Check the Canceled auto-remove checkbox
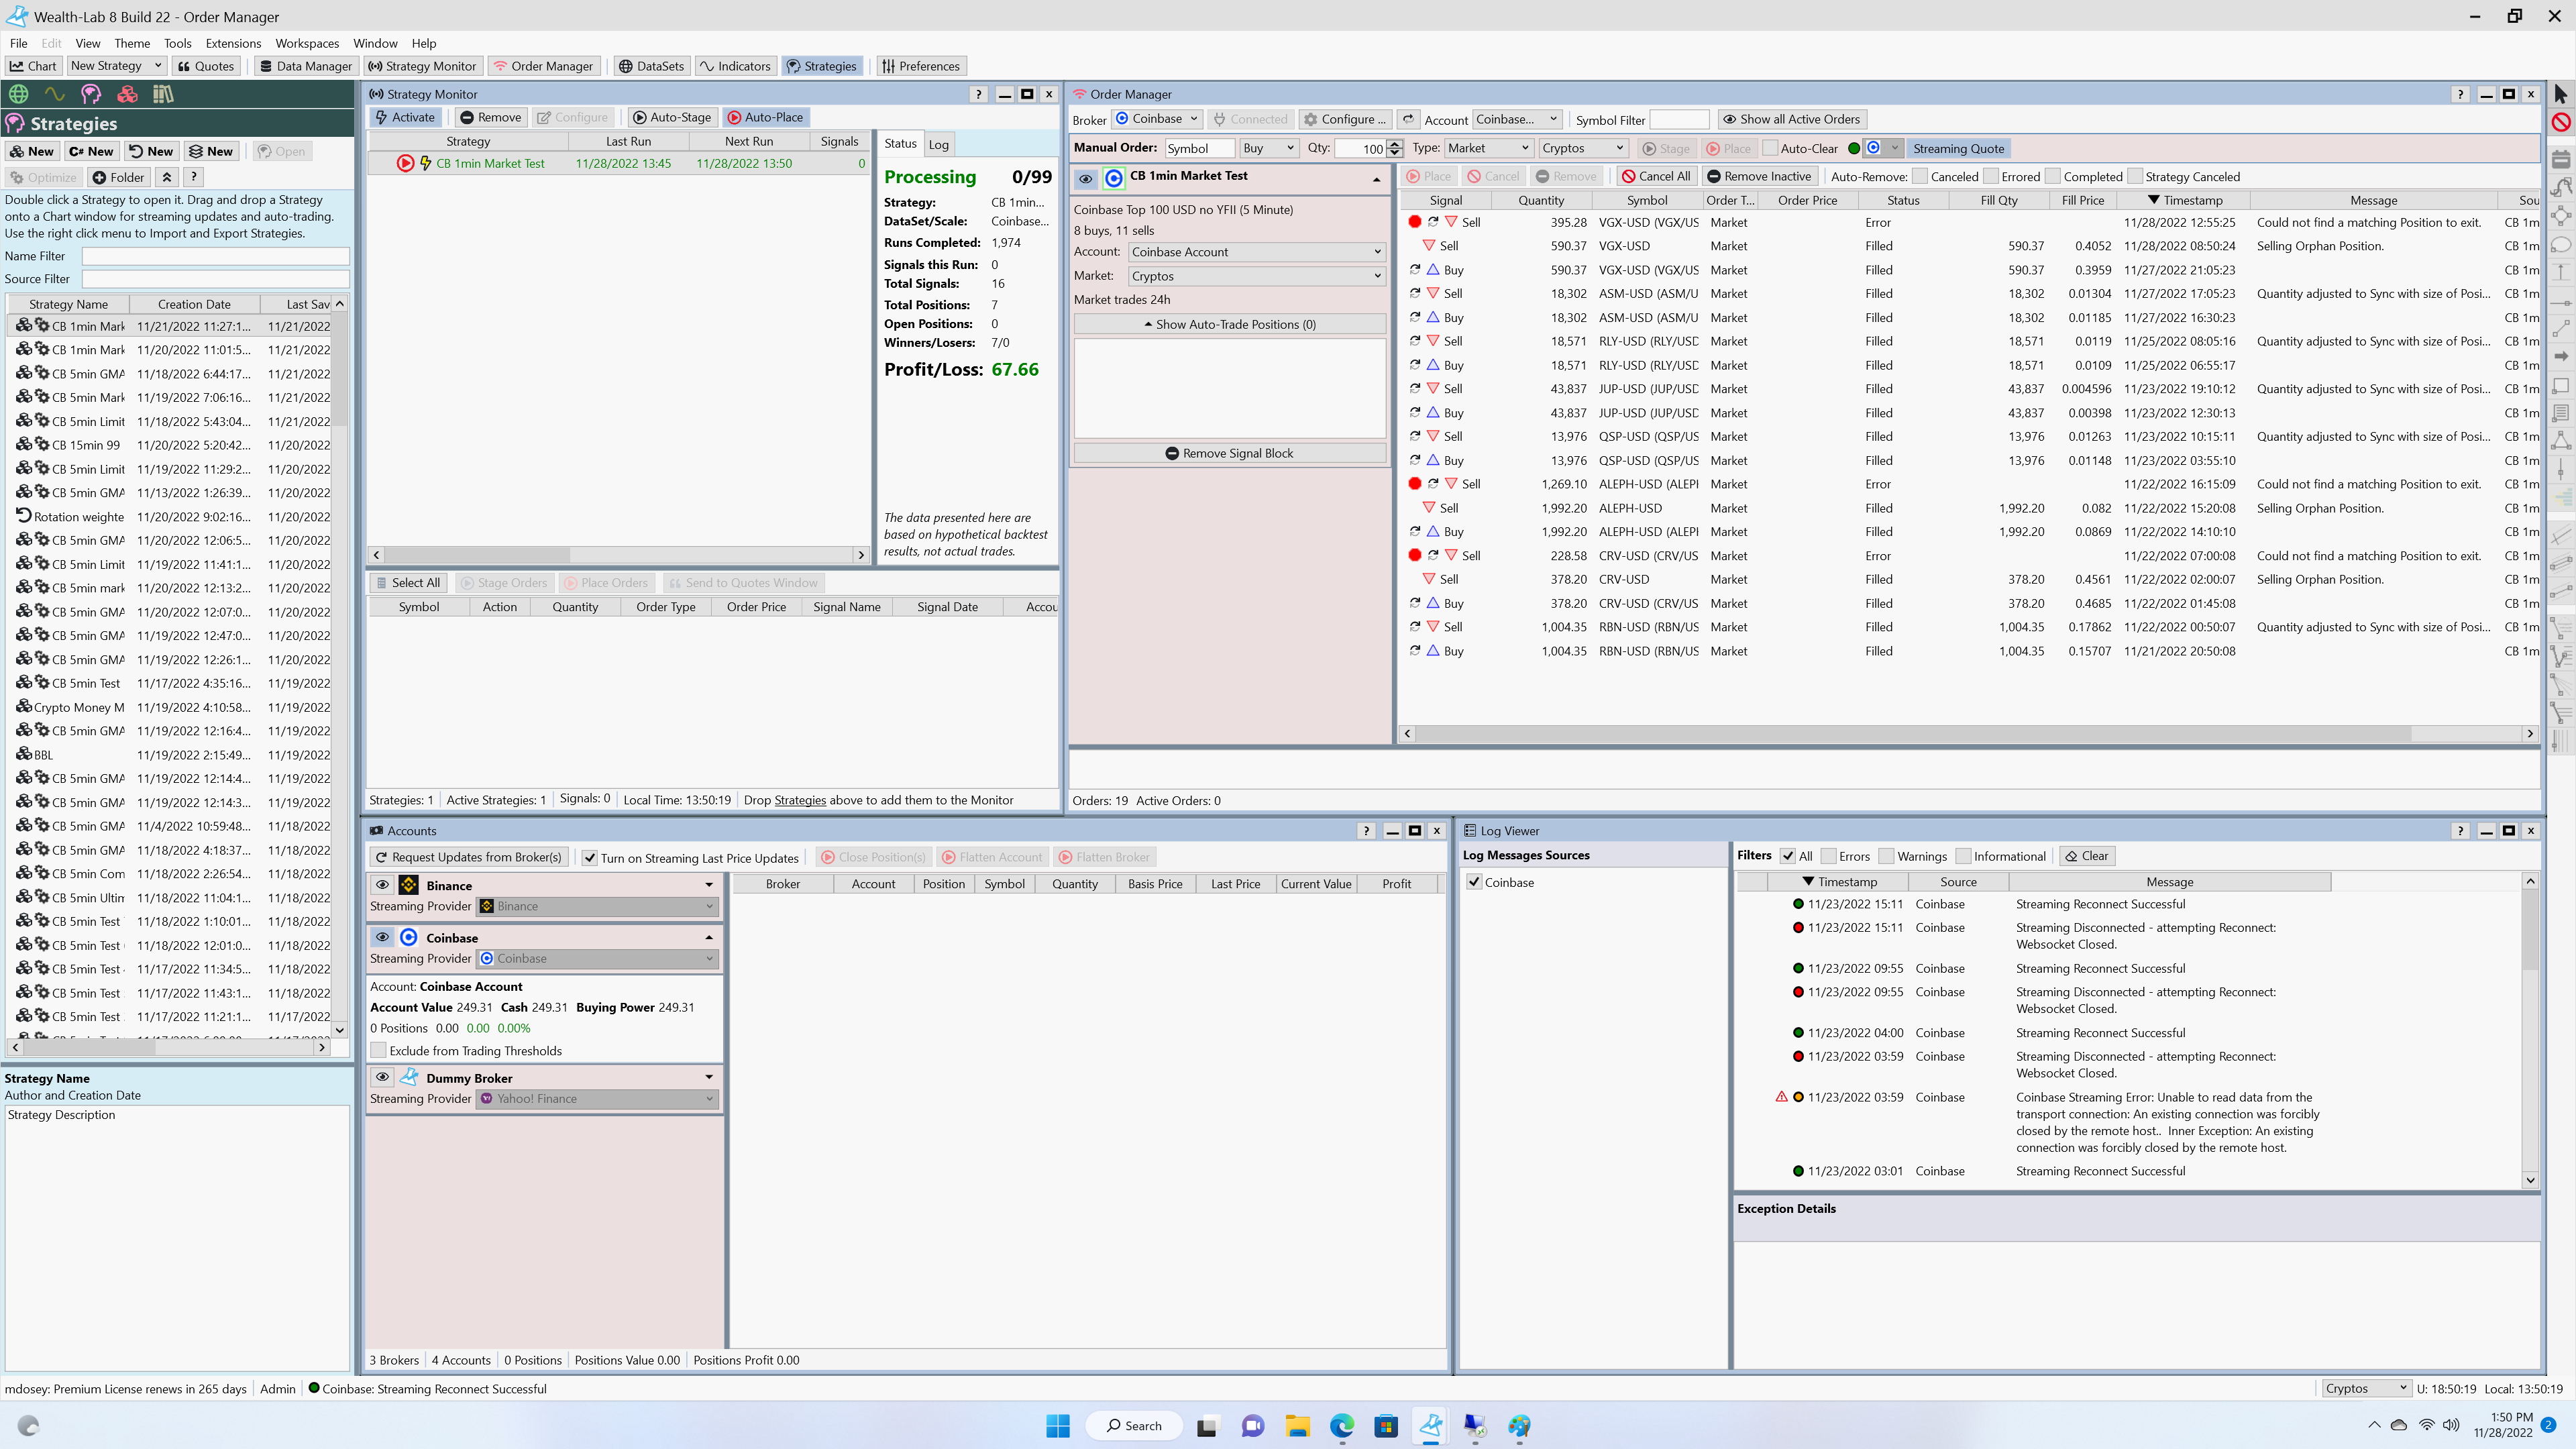The width and height of the screenshot is (2576, 1449). [1919, 176]
